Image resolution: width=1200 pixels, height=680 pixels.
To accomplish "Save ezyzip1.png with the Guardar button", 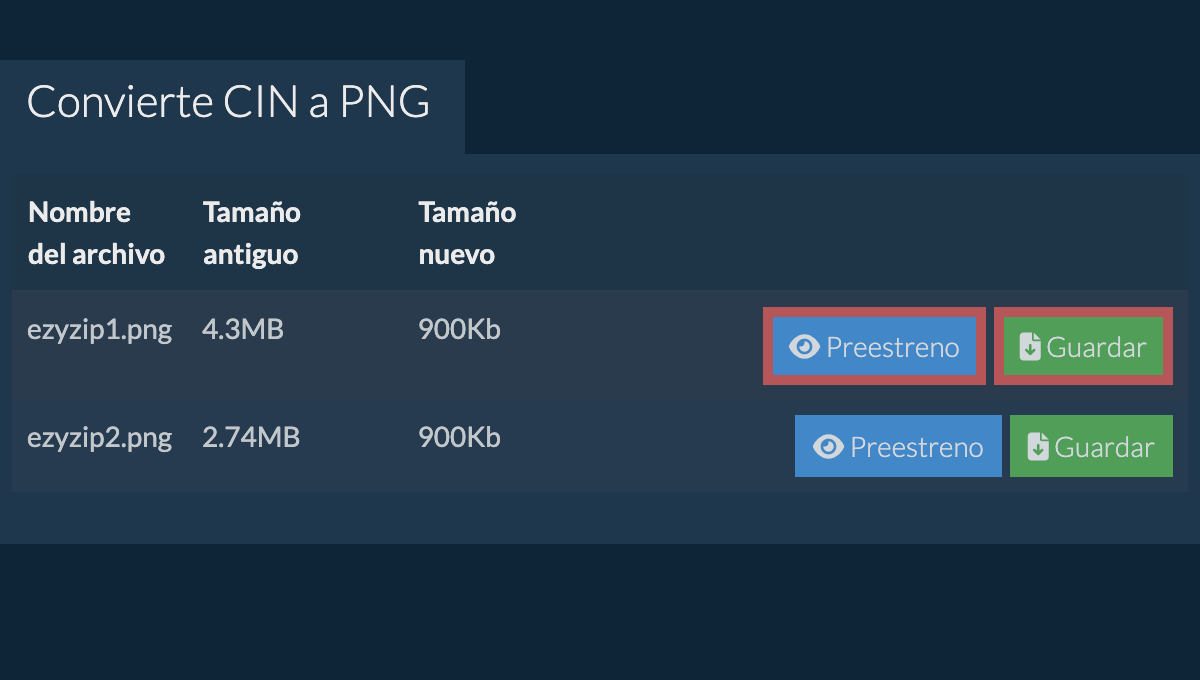I will [1083, 347].
